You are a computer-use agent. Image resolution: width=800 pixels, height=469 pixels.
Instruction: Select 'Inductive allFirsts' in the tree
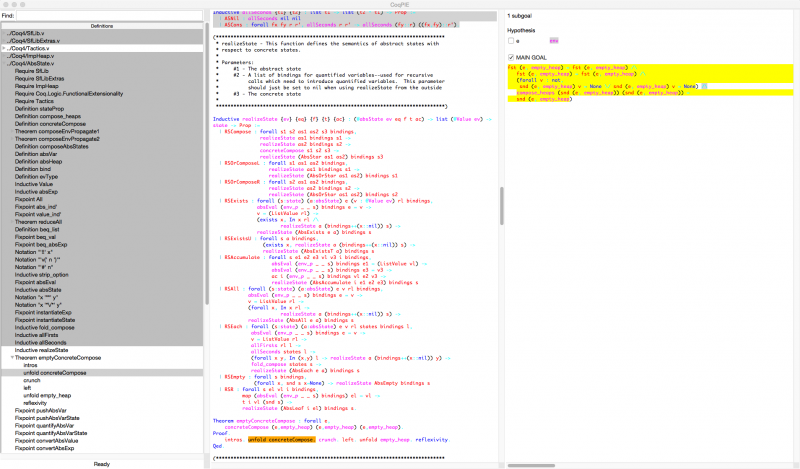[36, 335]
